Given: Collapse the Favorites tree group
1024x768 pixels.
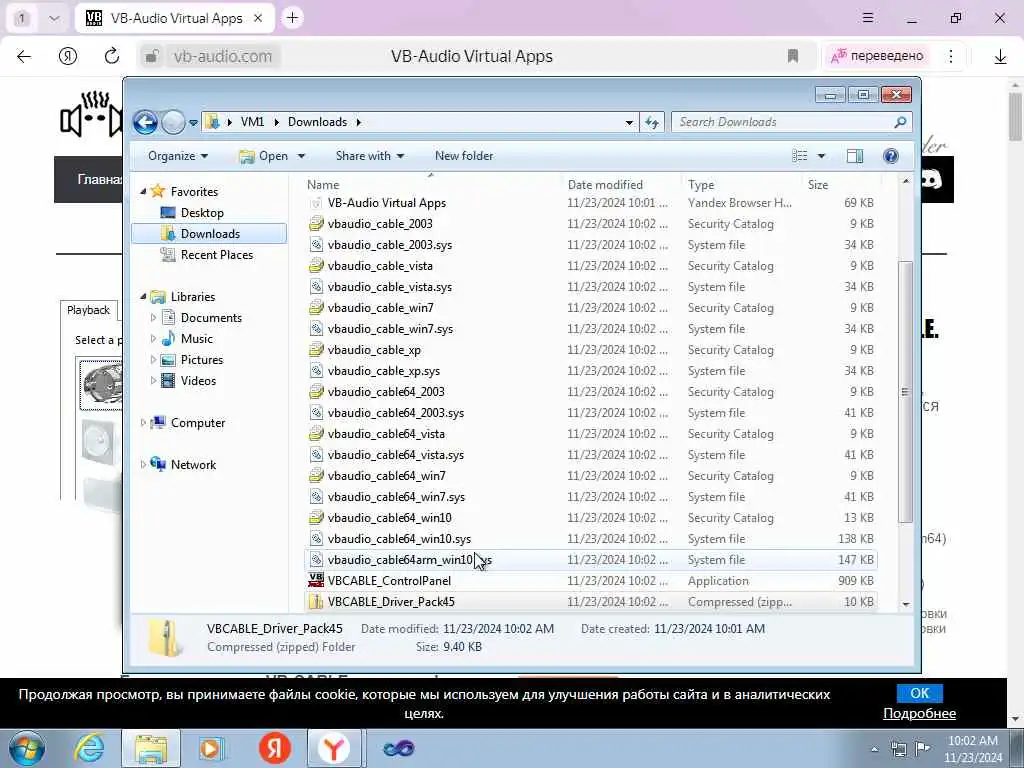Looking at the screenshot, I should point(144,191).
